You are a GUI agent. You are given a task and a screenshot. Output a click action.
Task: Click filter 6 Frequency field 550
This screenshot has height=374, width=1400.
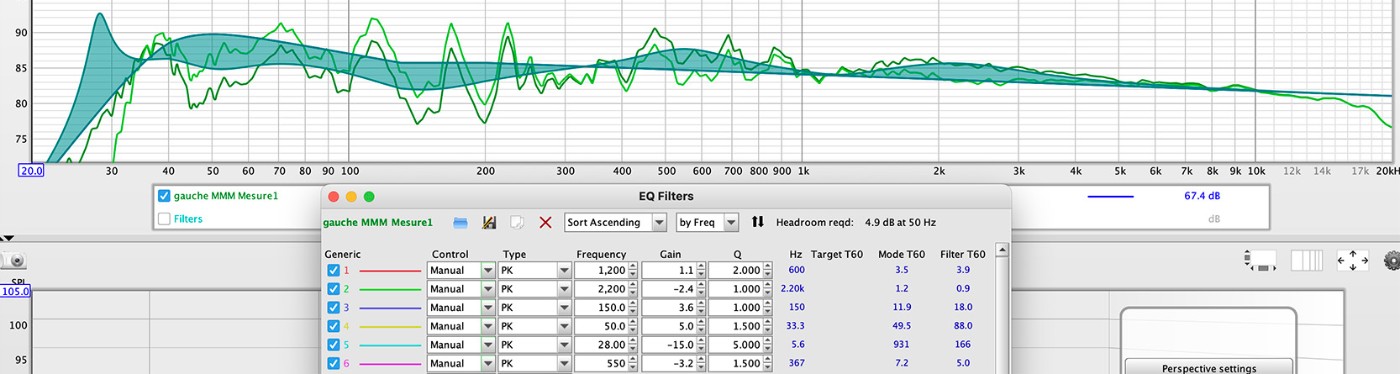602,364
